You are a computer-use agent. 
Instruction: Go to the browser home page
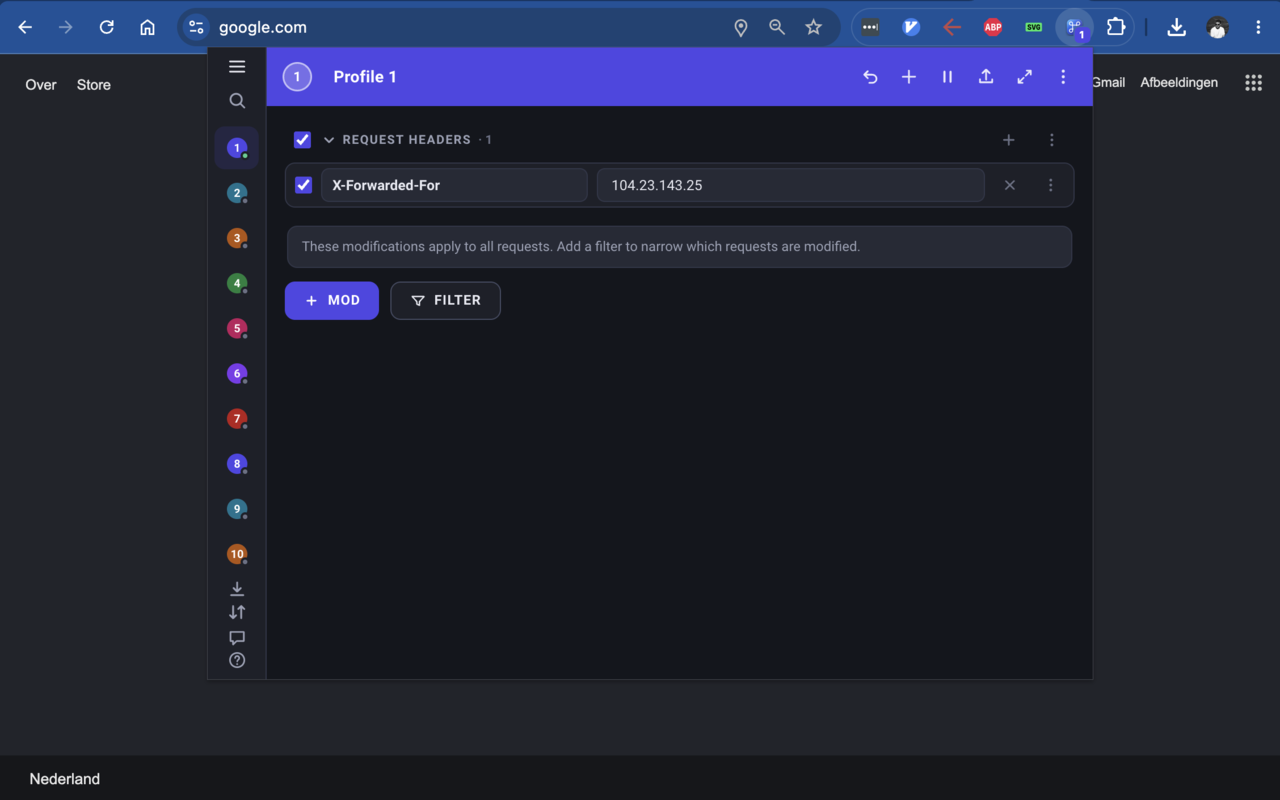pos(147,27)
